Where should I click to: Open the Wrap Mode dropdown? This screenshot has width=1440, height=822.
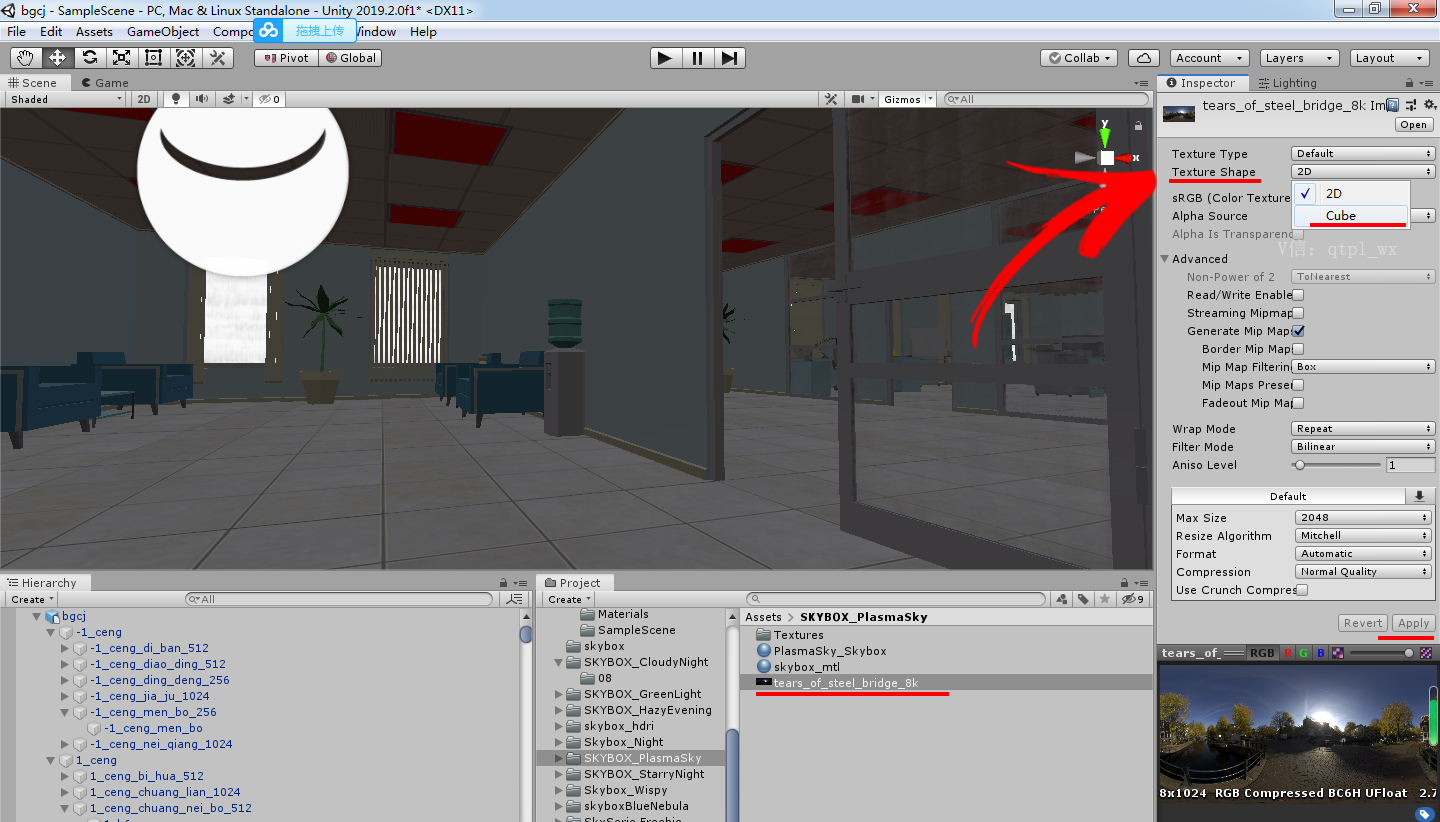1363,429
